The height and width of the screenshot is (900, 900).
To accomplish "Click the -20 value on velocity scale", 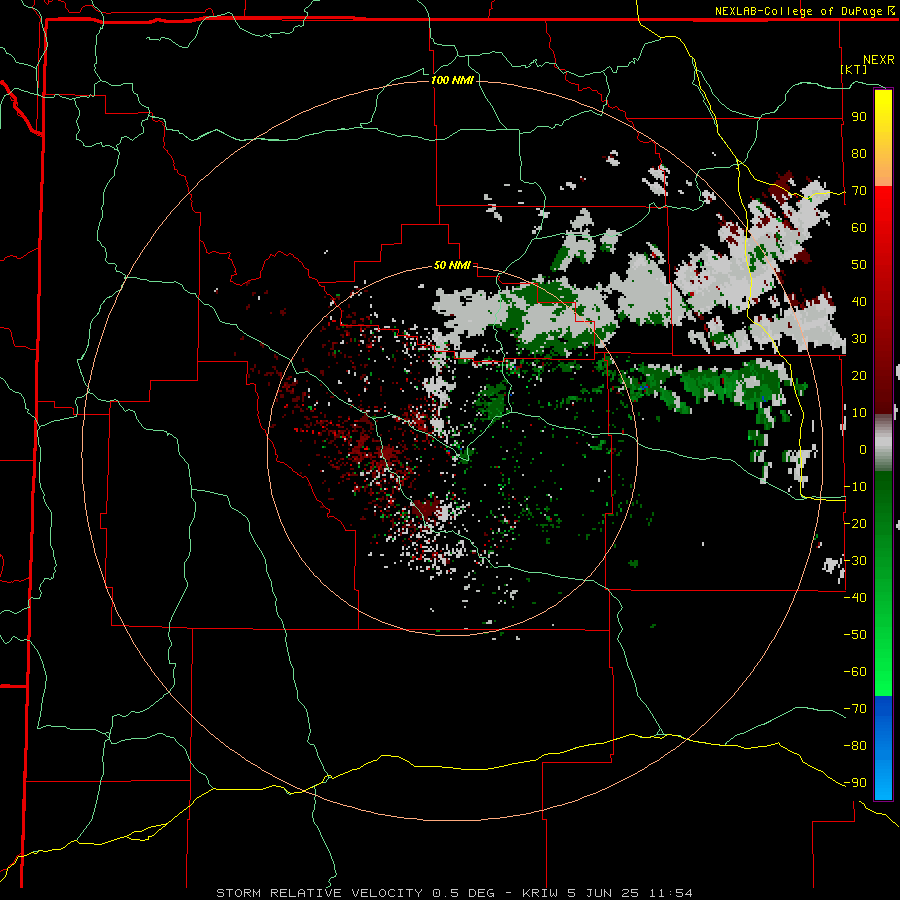I will (x=855, y=523).
